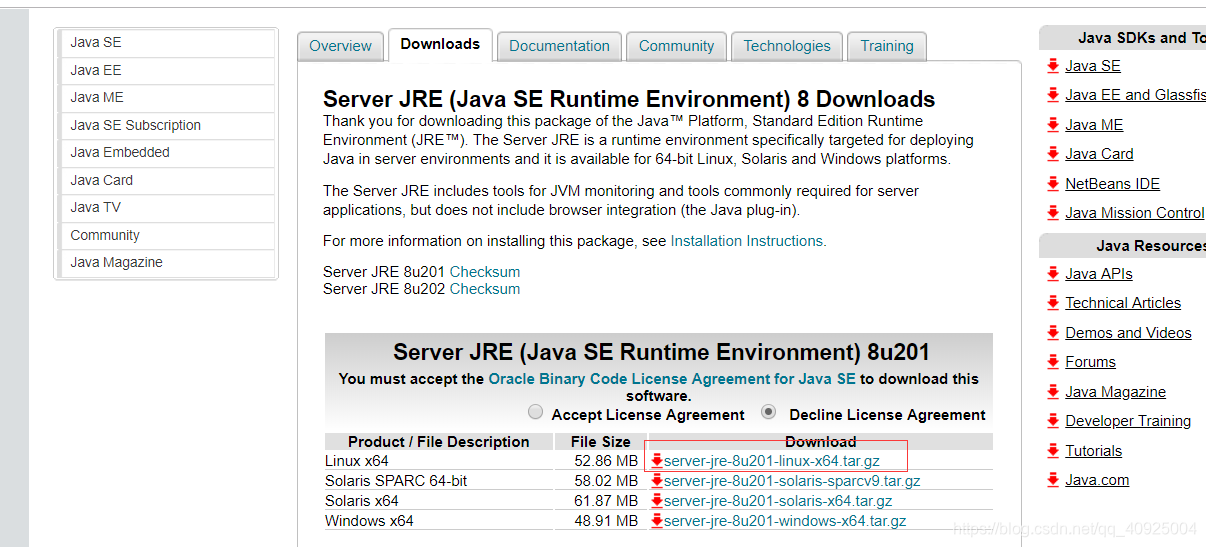Image resolution: width=1206 pixels, height=547 pixels.
Task: Open Community in the left sidebar
Action: tap(168, 235)
